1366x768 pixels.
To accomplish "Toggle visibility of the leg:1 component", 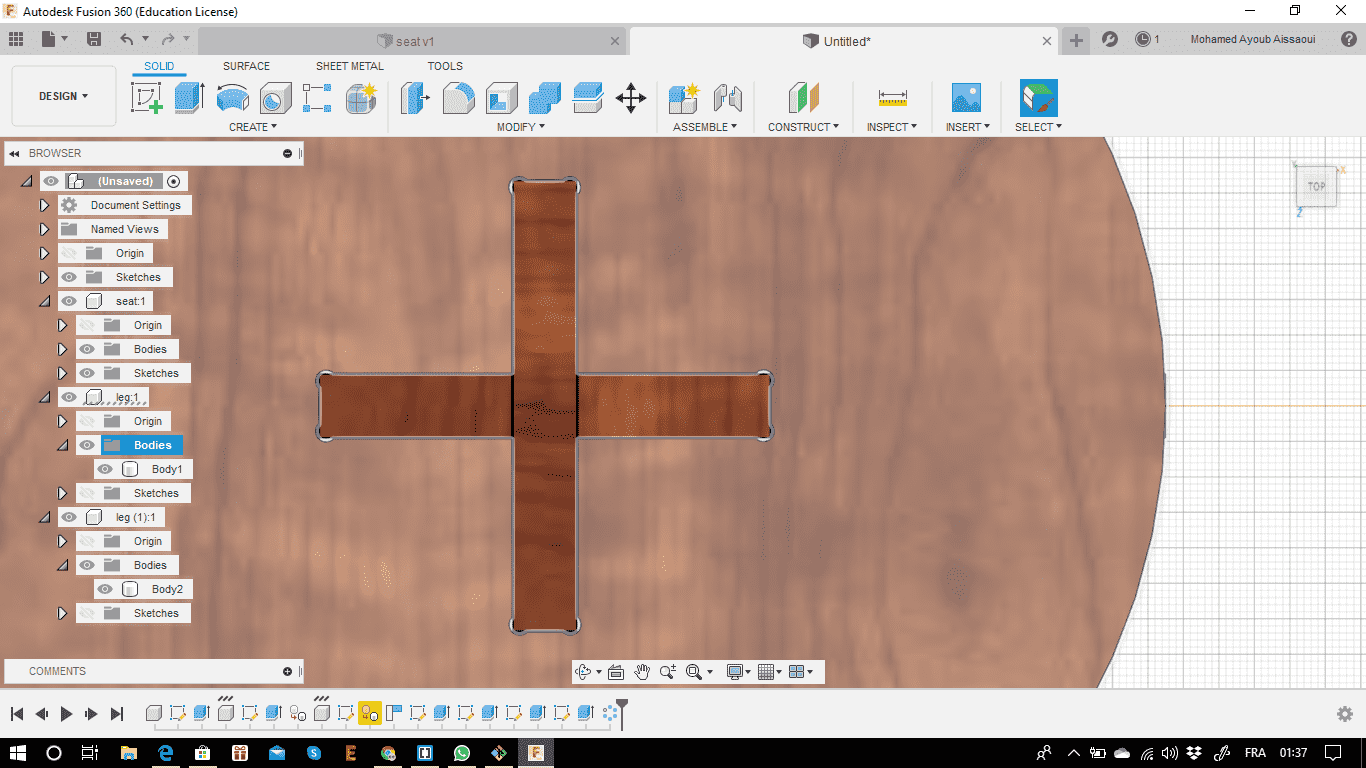I will (x=69, y=397).
